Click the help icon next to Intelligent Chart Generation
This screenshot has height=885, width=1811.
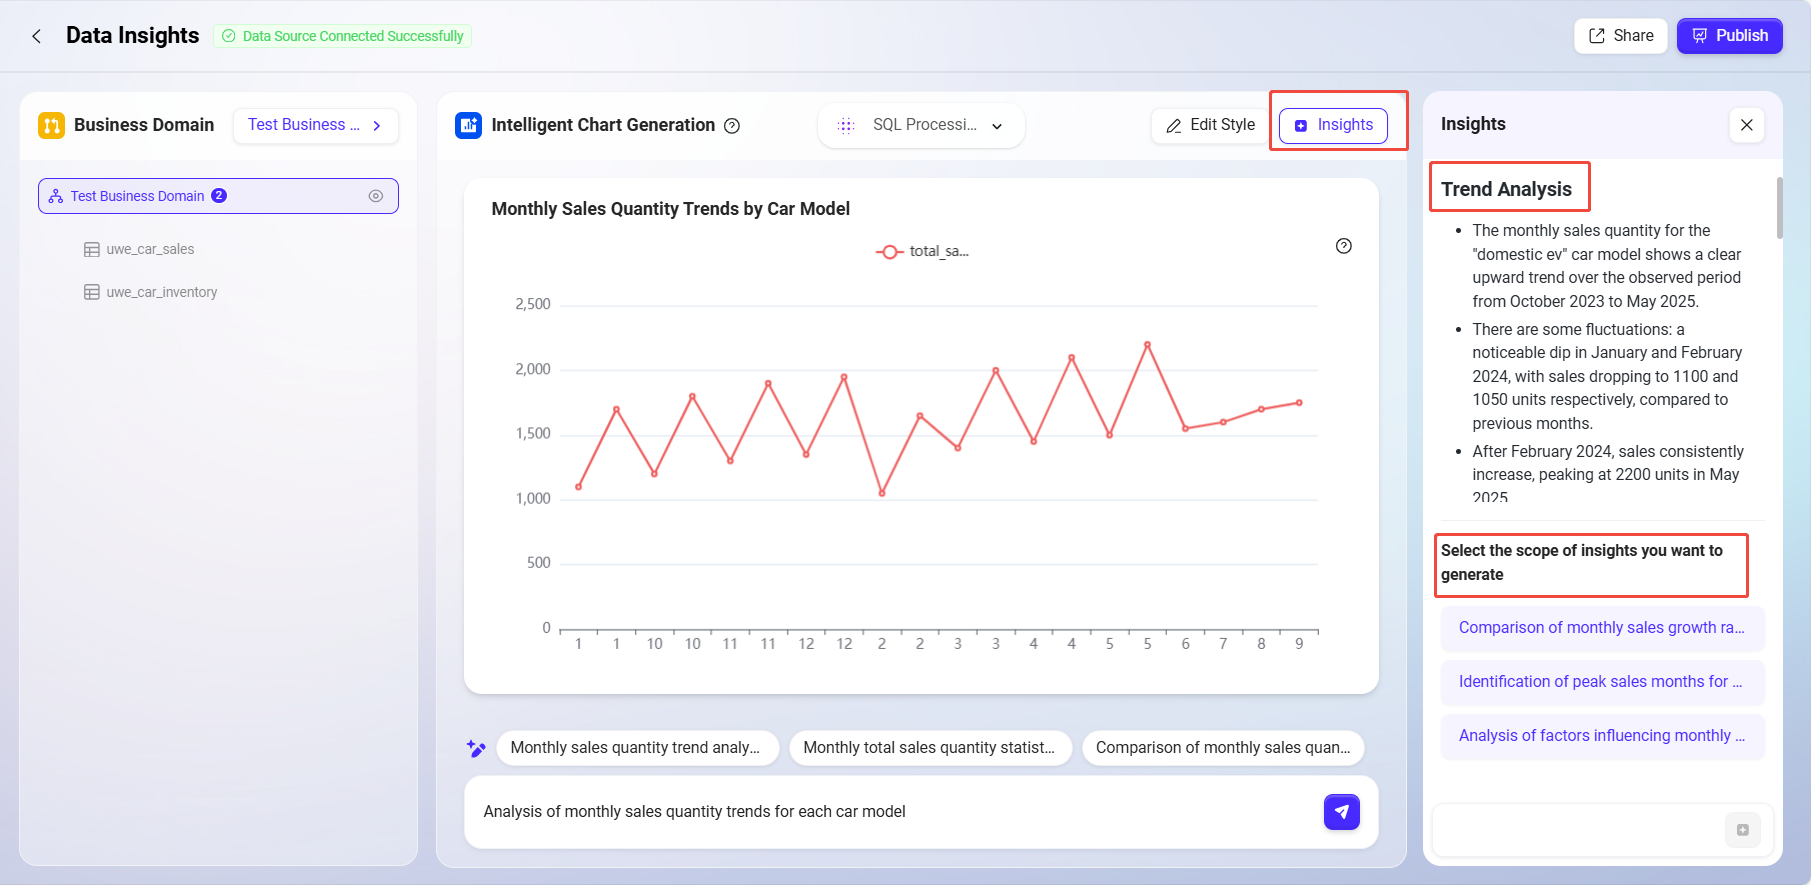(x=732, y=126)
